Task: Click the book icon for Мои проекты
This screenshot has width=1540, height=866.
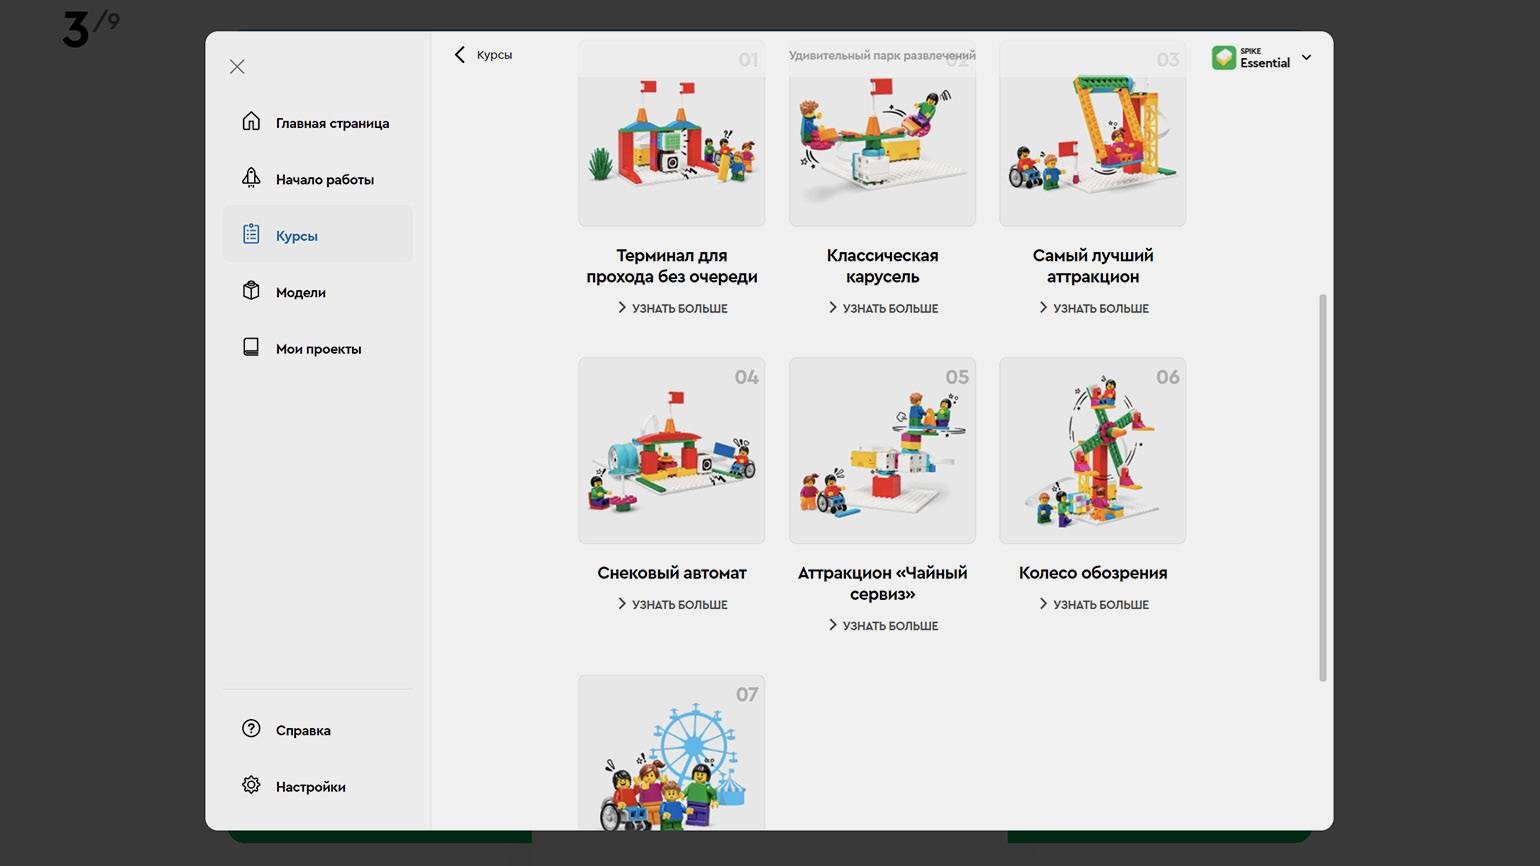Action: click(x=251, y=347)
